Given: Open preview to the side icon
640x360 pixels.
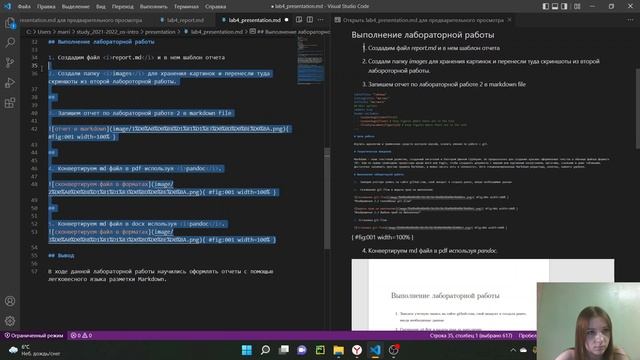Looking at the screenshot, I should [x=299, y=20].
